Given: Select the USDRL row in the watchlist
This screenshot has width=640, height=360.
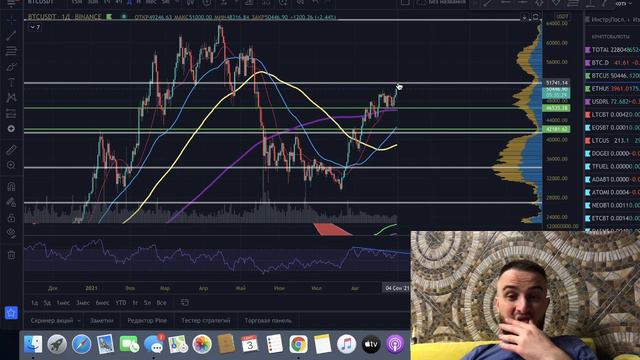Looking at the screenshot, I should 612,102.
